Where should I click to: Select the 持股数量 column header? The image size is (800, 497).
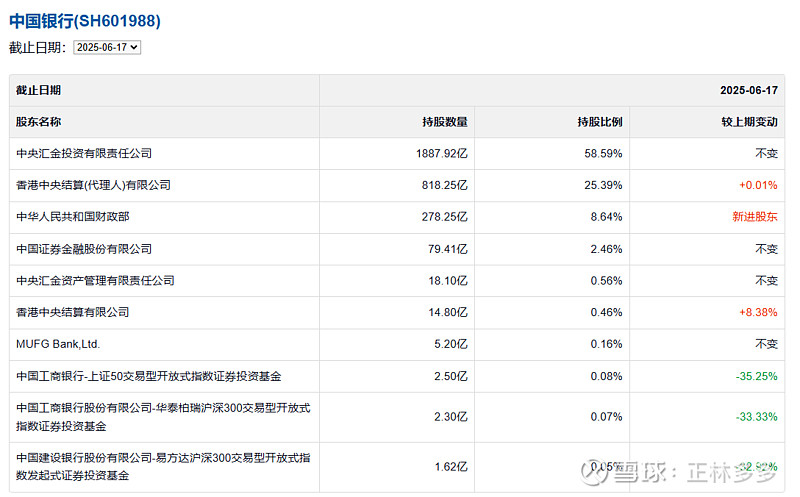click(x=445, y=122)
